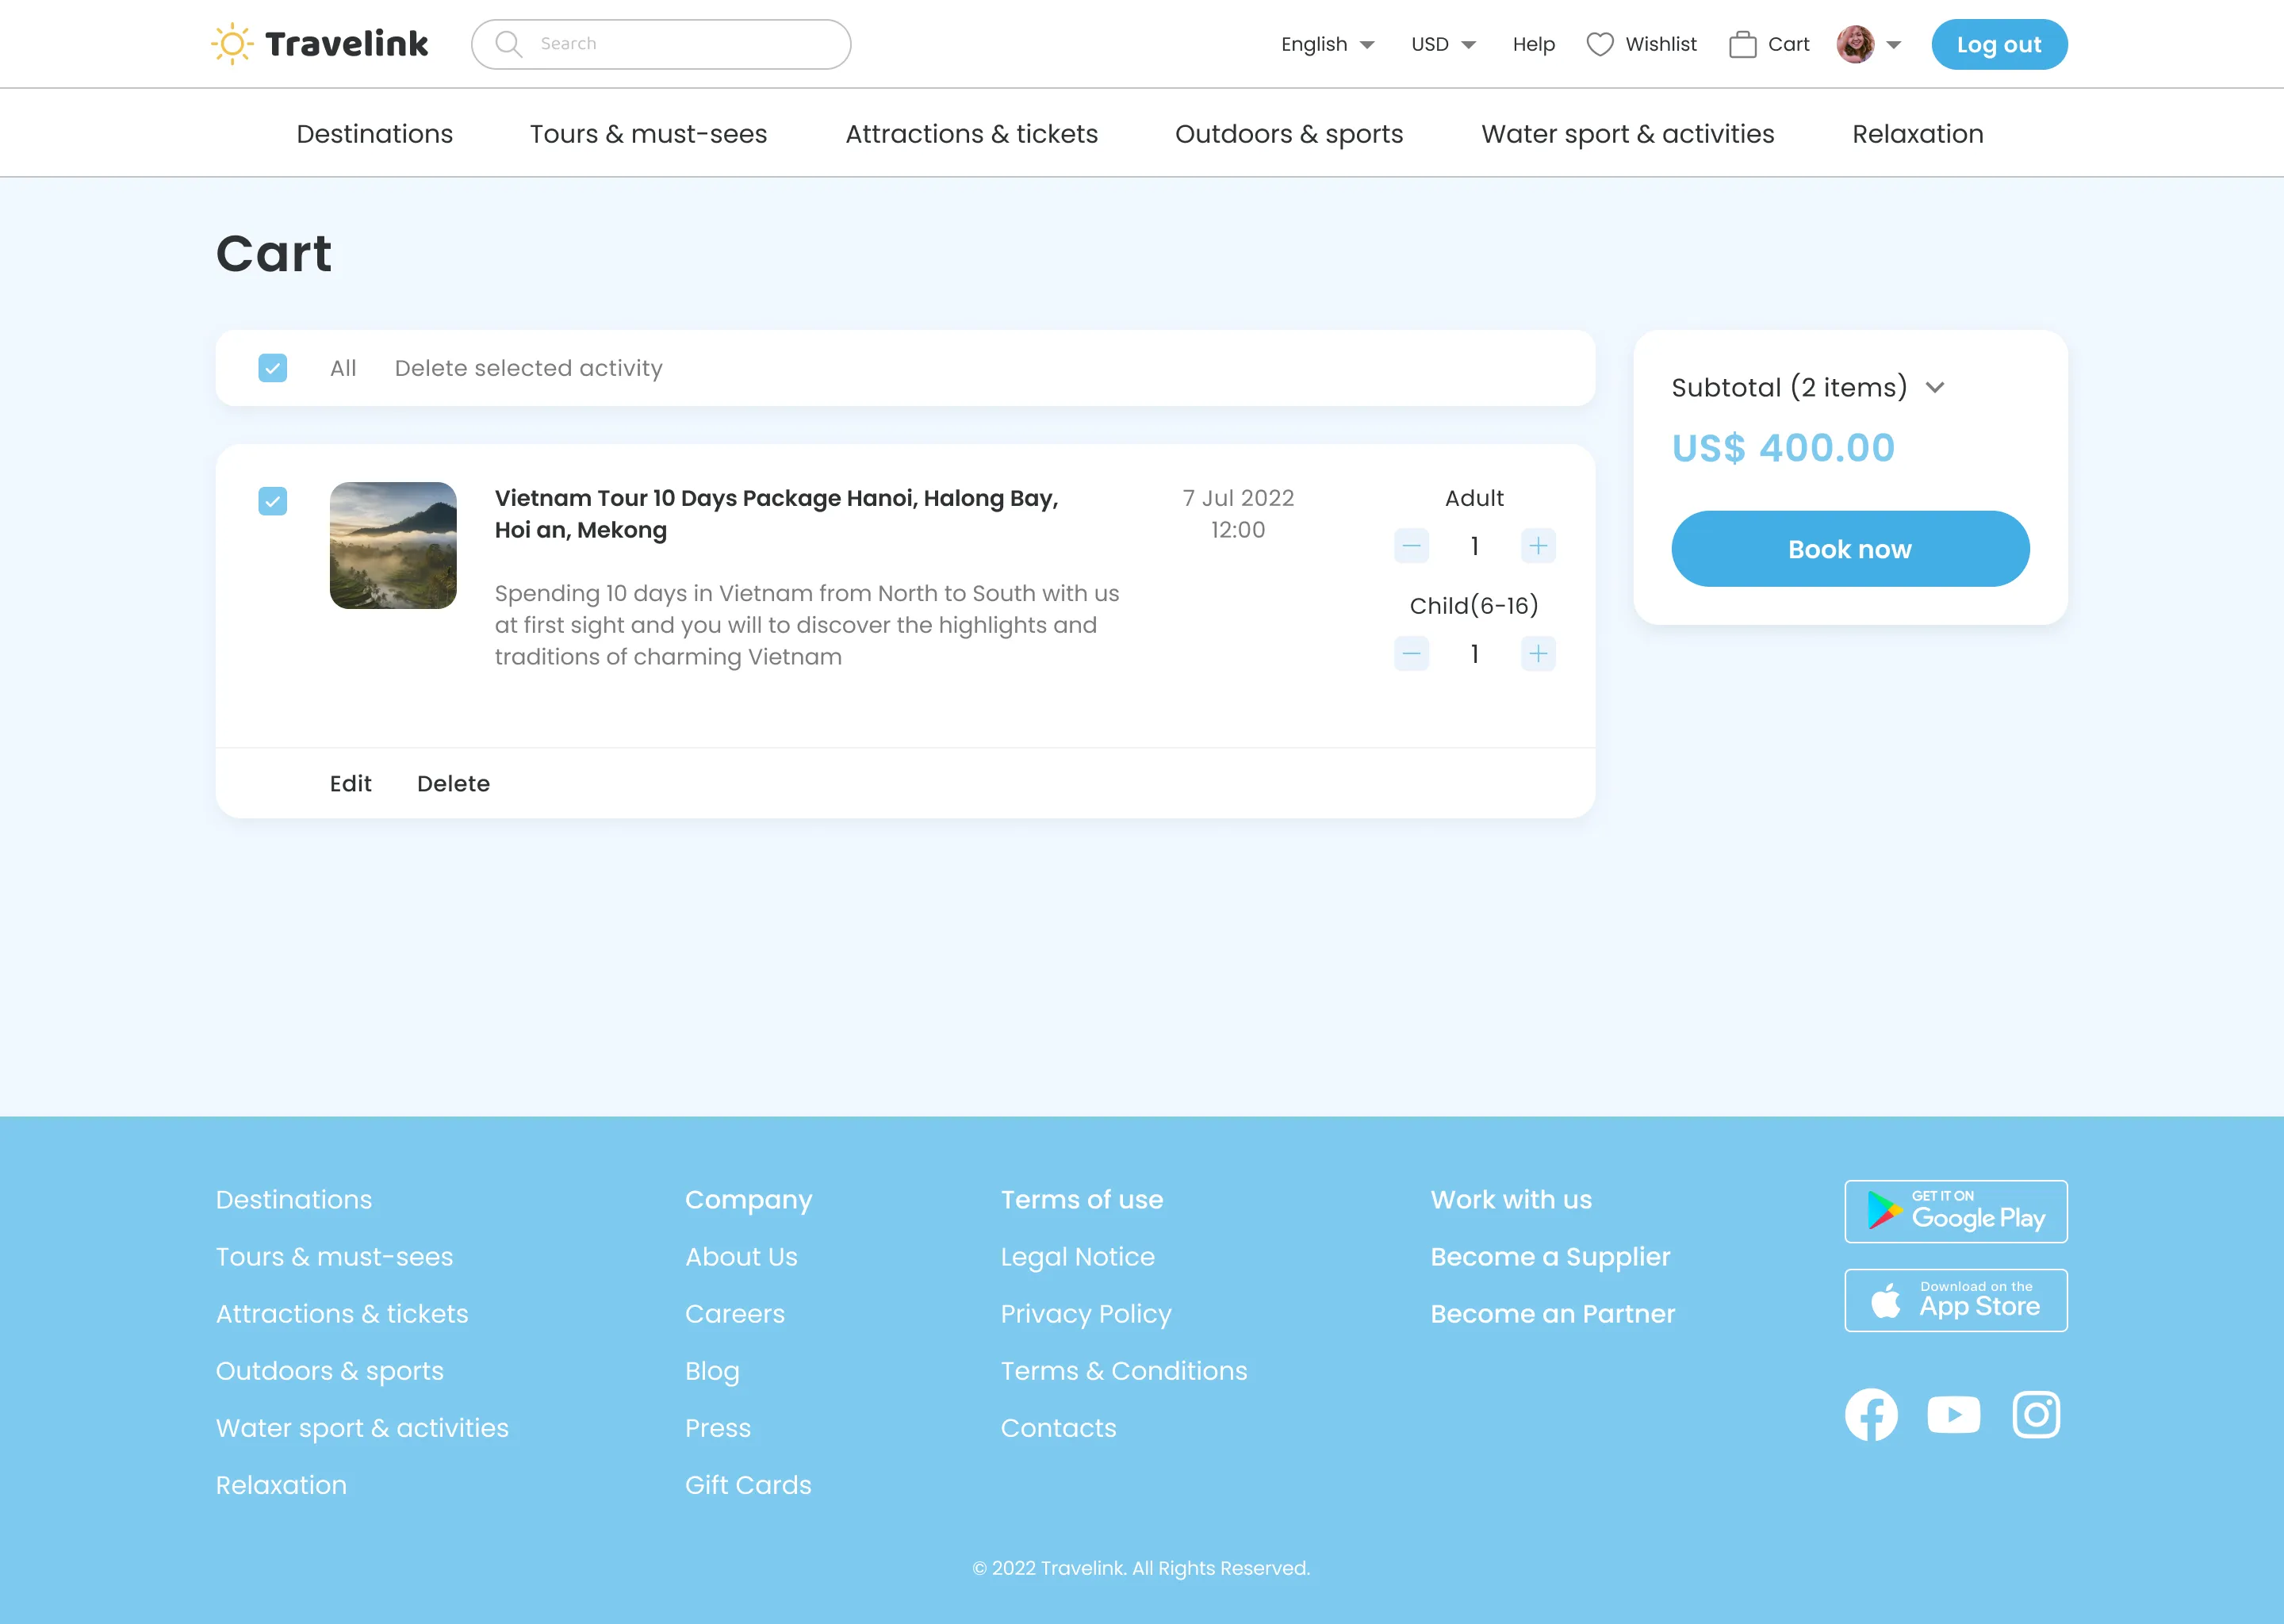Viewport: 2284px width, 1624px height.
Task: Open Travelink's Instagram icon
Action: click(x=2036, y=1414)
